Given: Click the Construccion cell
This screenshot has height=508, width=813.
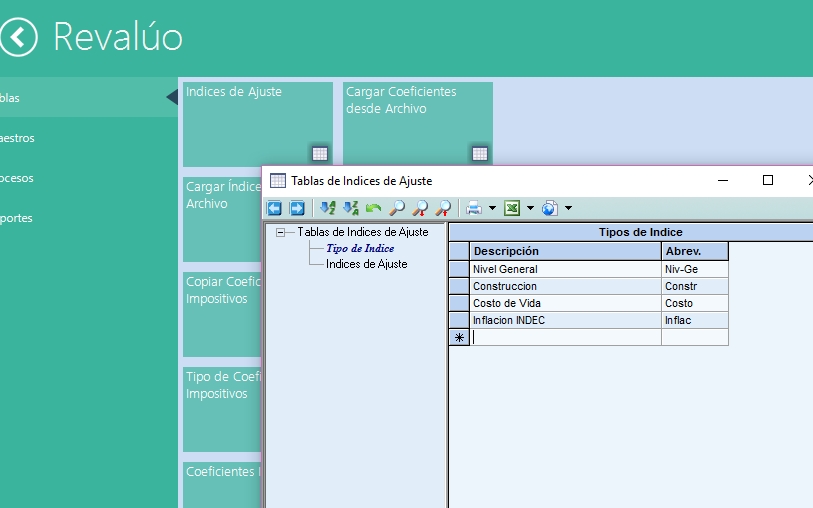Looking at the screenshot, I should [565, 286].
